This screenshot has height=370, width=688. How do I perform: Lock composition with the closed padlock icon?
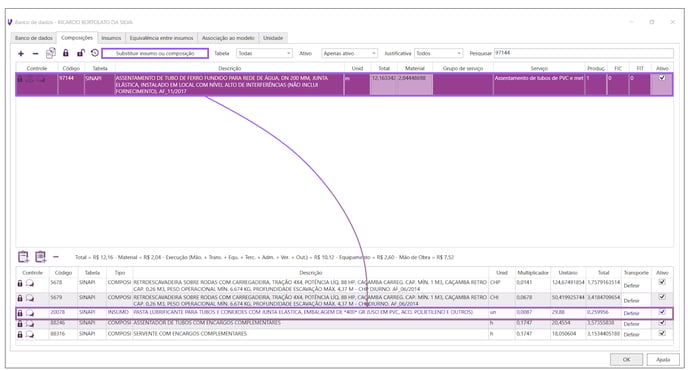point(66,53)
